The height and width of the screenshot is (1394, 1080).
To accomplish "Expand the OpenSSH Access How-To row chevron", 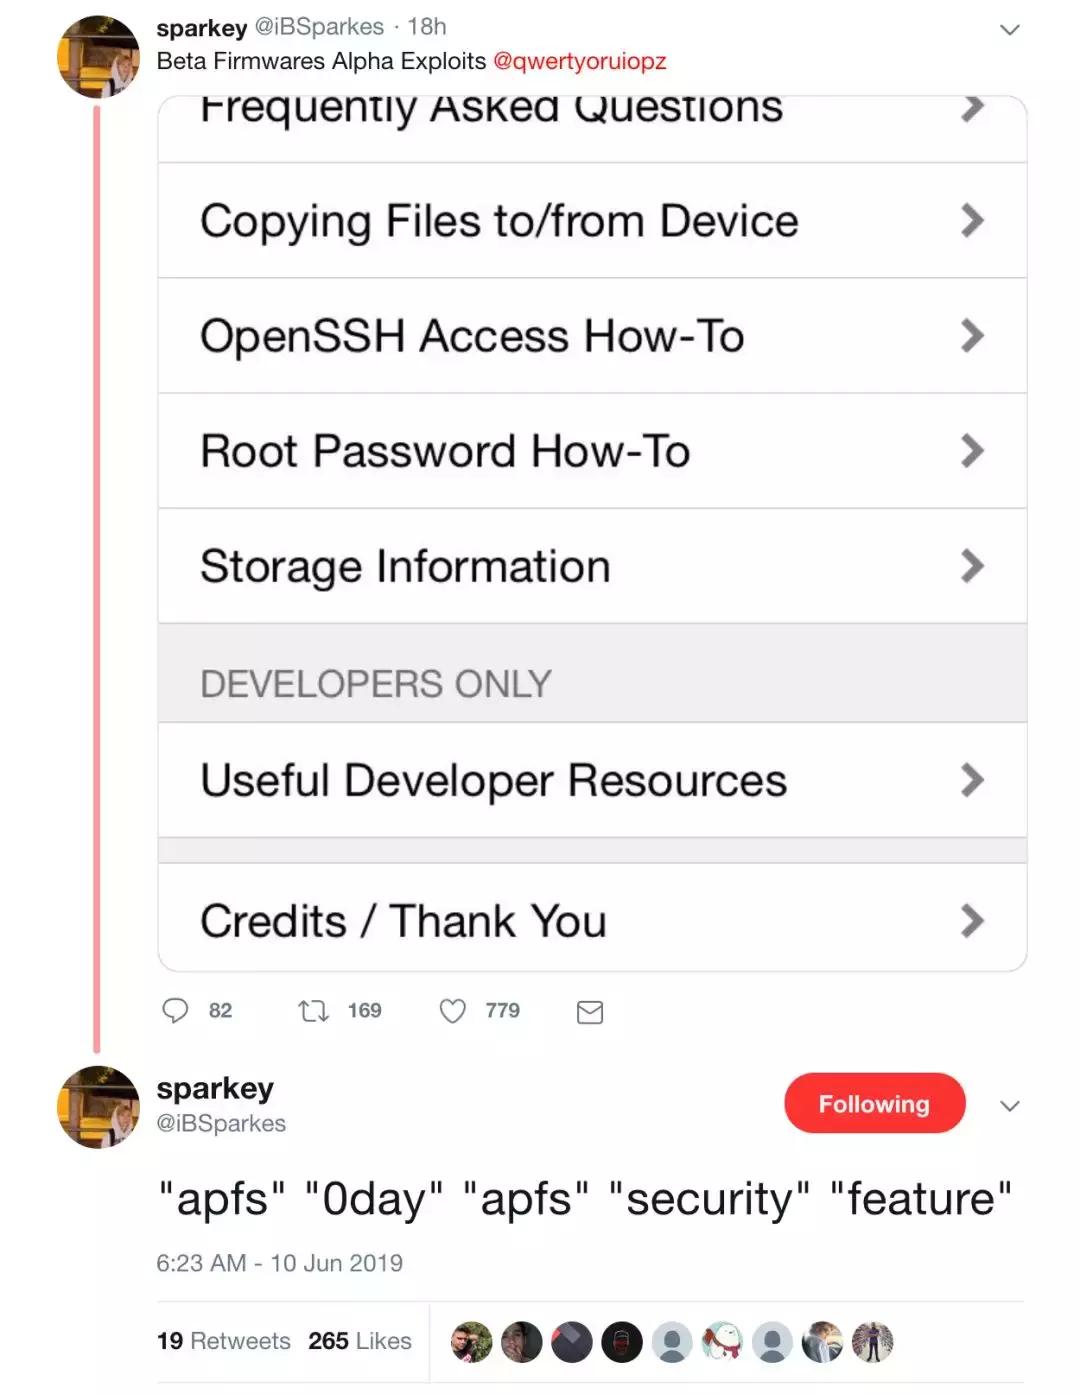I will 973,335.
